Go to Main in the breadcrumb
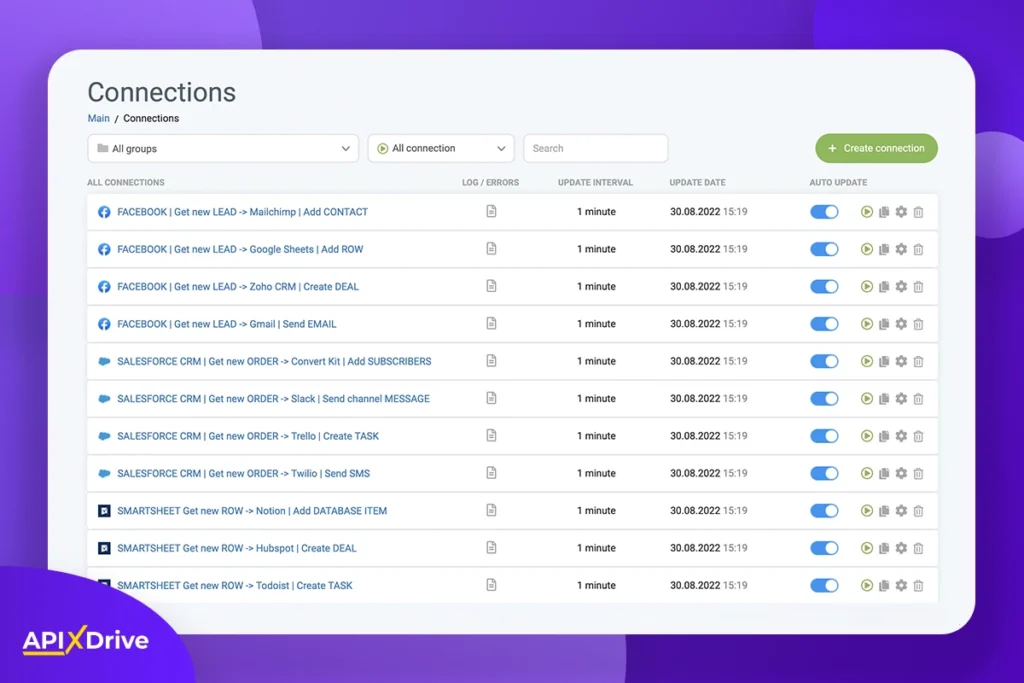The height and width of the screenshot is (683, 1024). (98, 118)
